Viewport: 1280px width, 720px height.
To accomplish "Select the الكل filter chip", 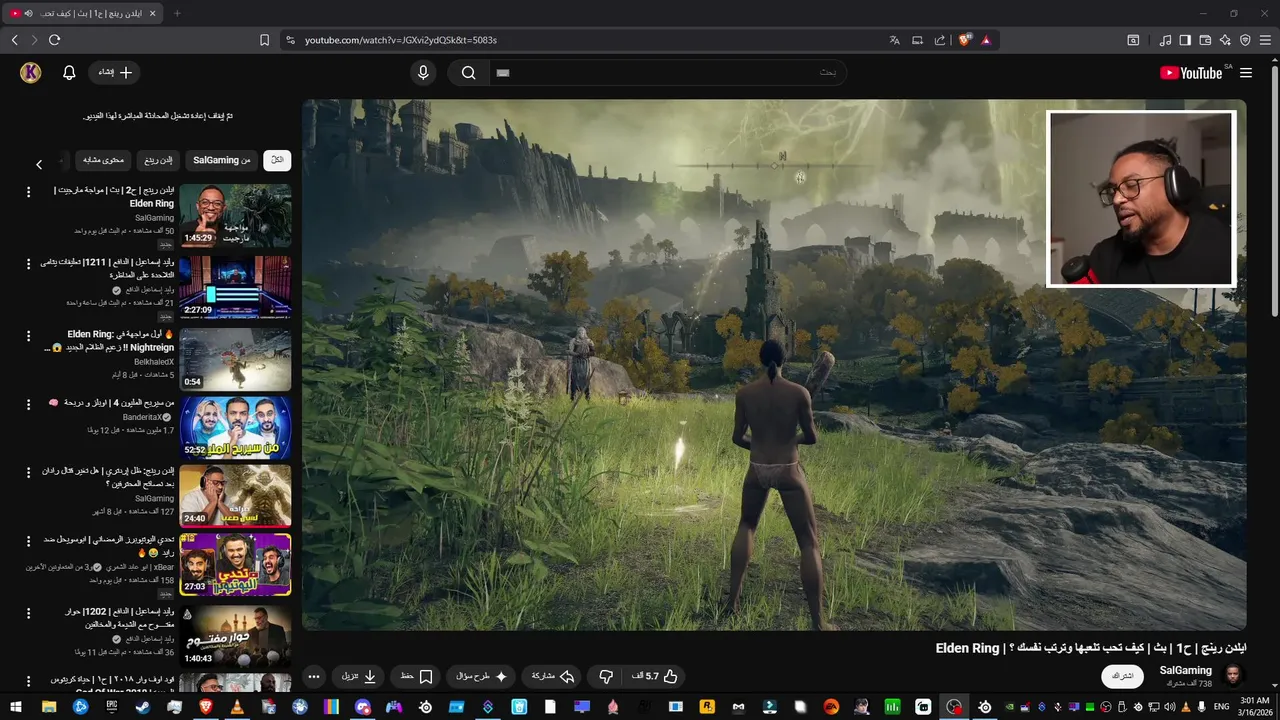I will [x=277, y=160].
